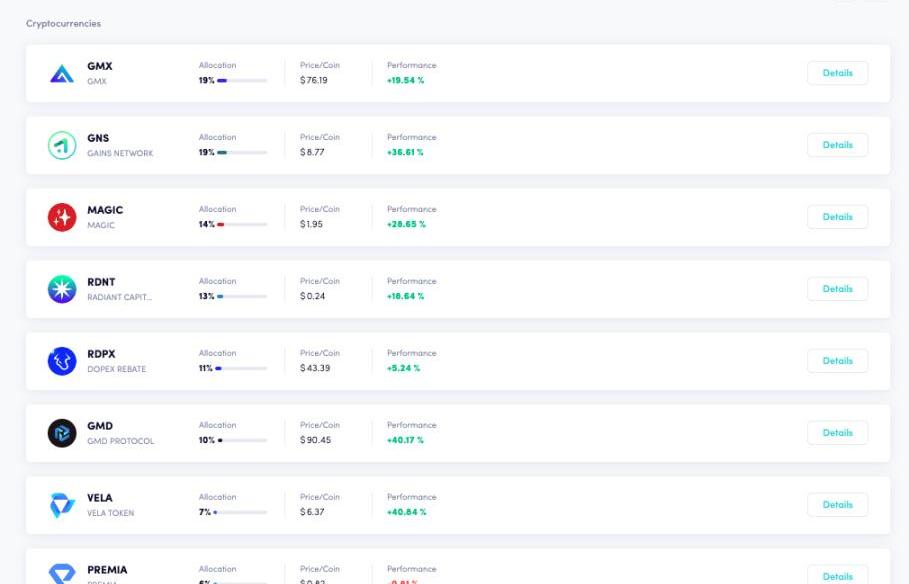Click the RDPX Dopex Rebate icon

coord(62,361)
